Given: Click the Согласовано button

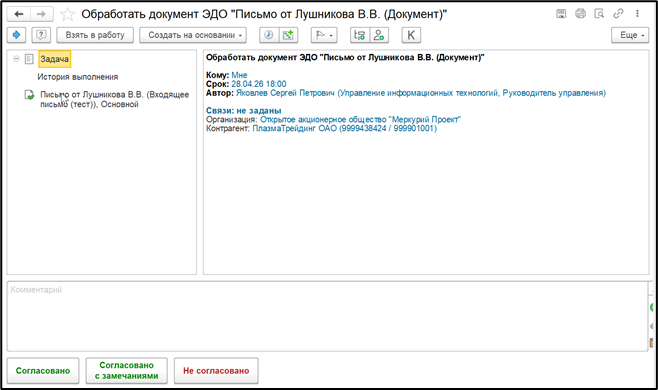Looking at the screenshot, I should 43,371.
